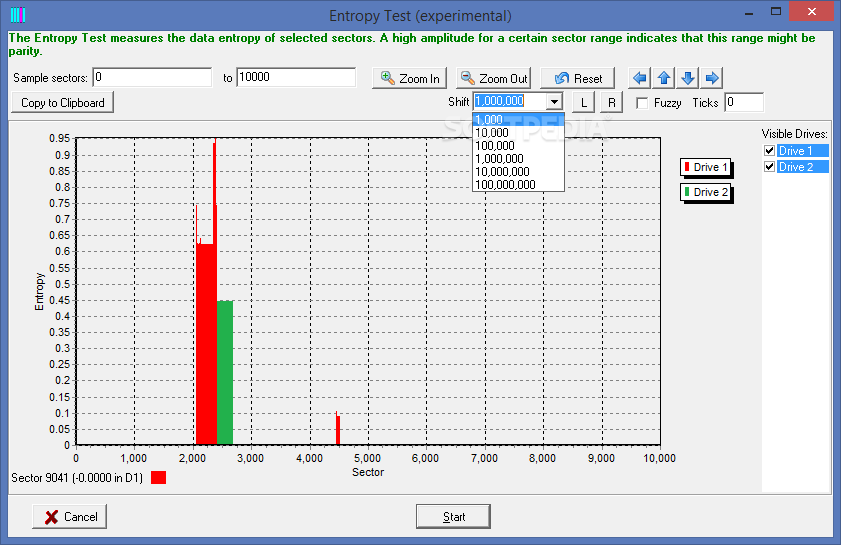Screen dimensions: 841x545
Task: Minimize the Entropy Test window
Action: pos(750,12)
